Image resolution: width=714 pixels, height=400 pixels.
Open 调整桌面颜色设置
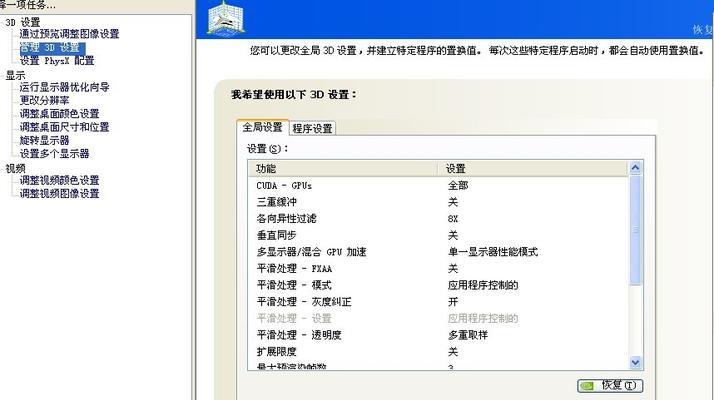59,114
